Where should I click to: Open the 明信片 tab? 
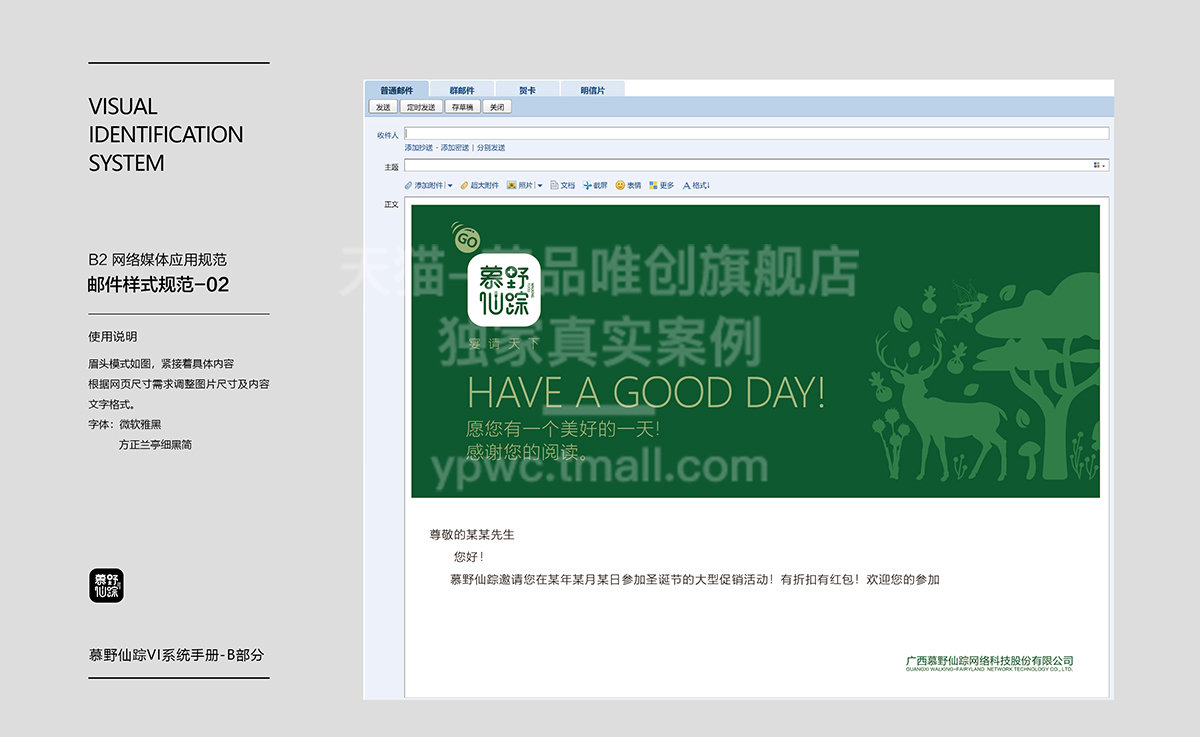593,89
